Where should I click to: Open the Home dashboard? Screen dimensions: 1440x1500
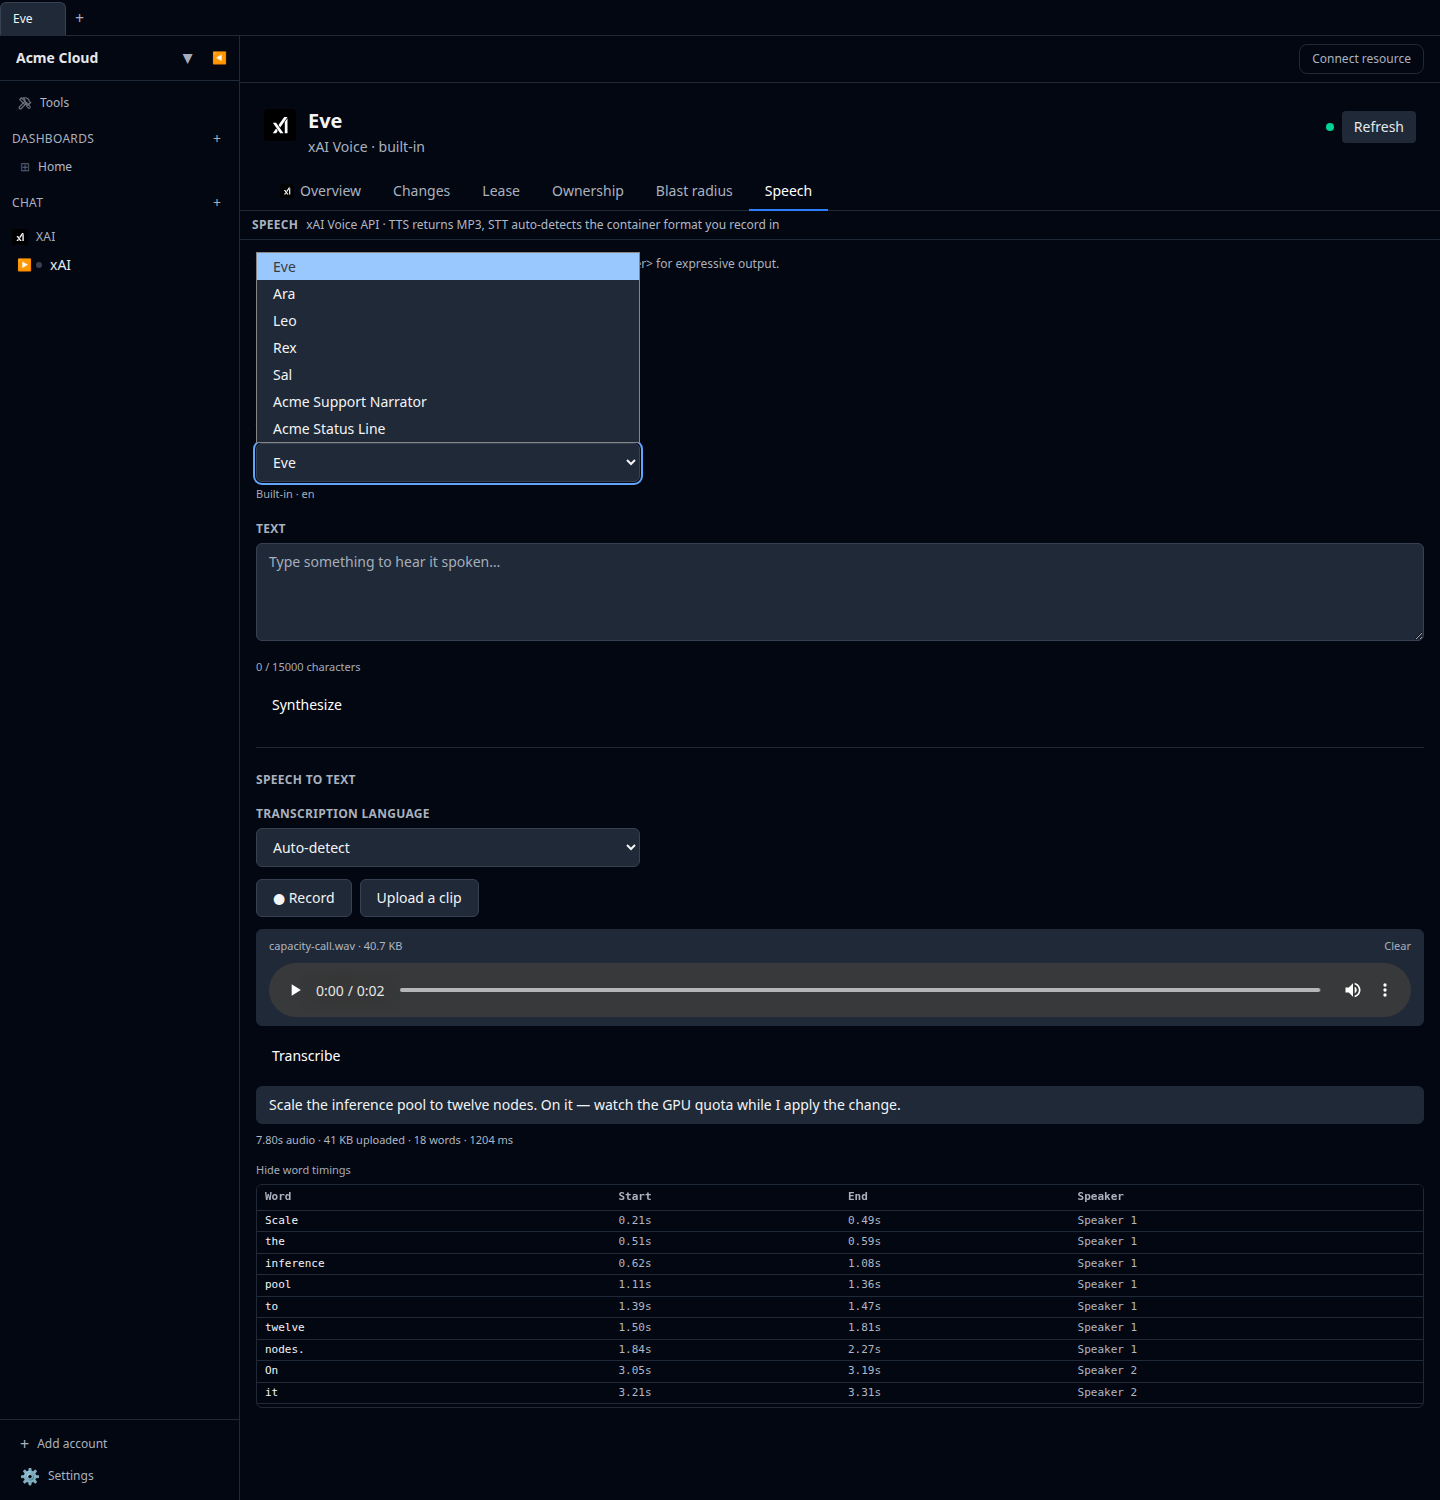pyautogui.click(x=55, y=167)
